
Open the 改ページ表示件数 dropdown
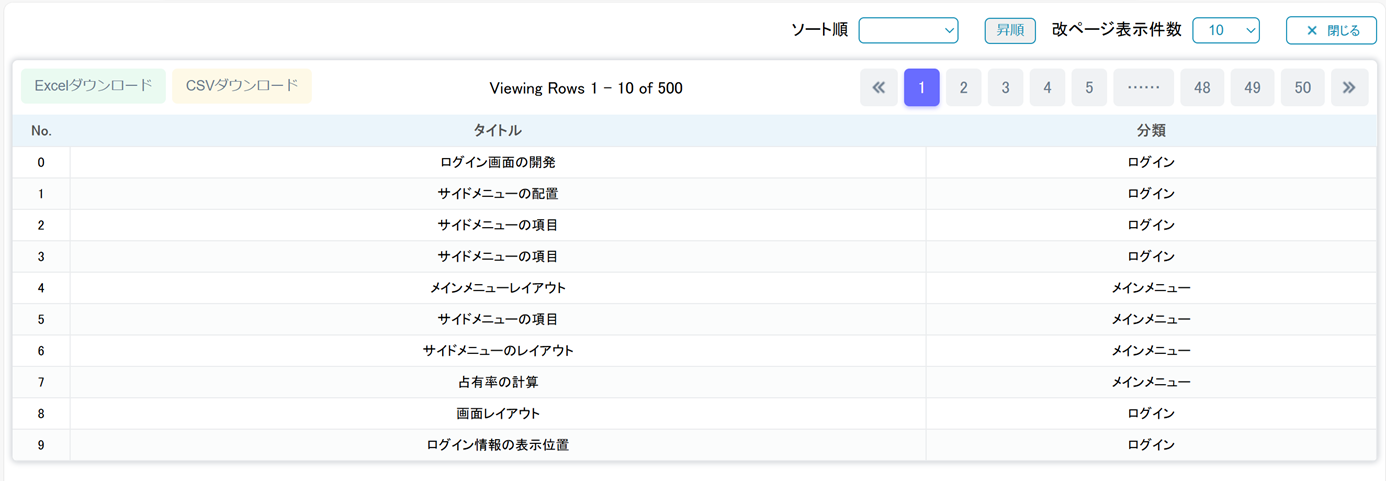[1225, 31]
